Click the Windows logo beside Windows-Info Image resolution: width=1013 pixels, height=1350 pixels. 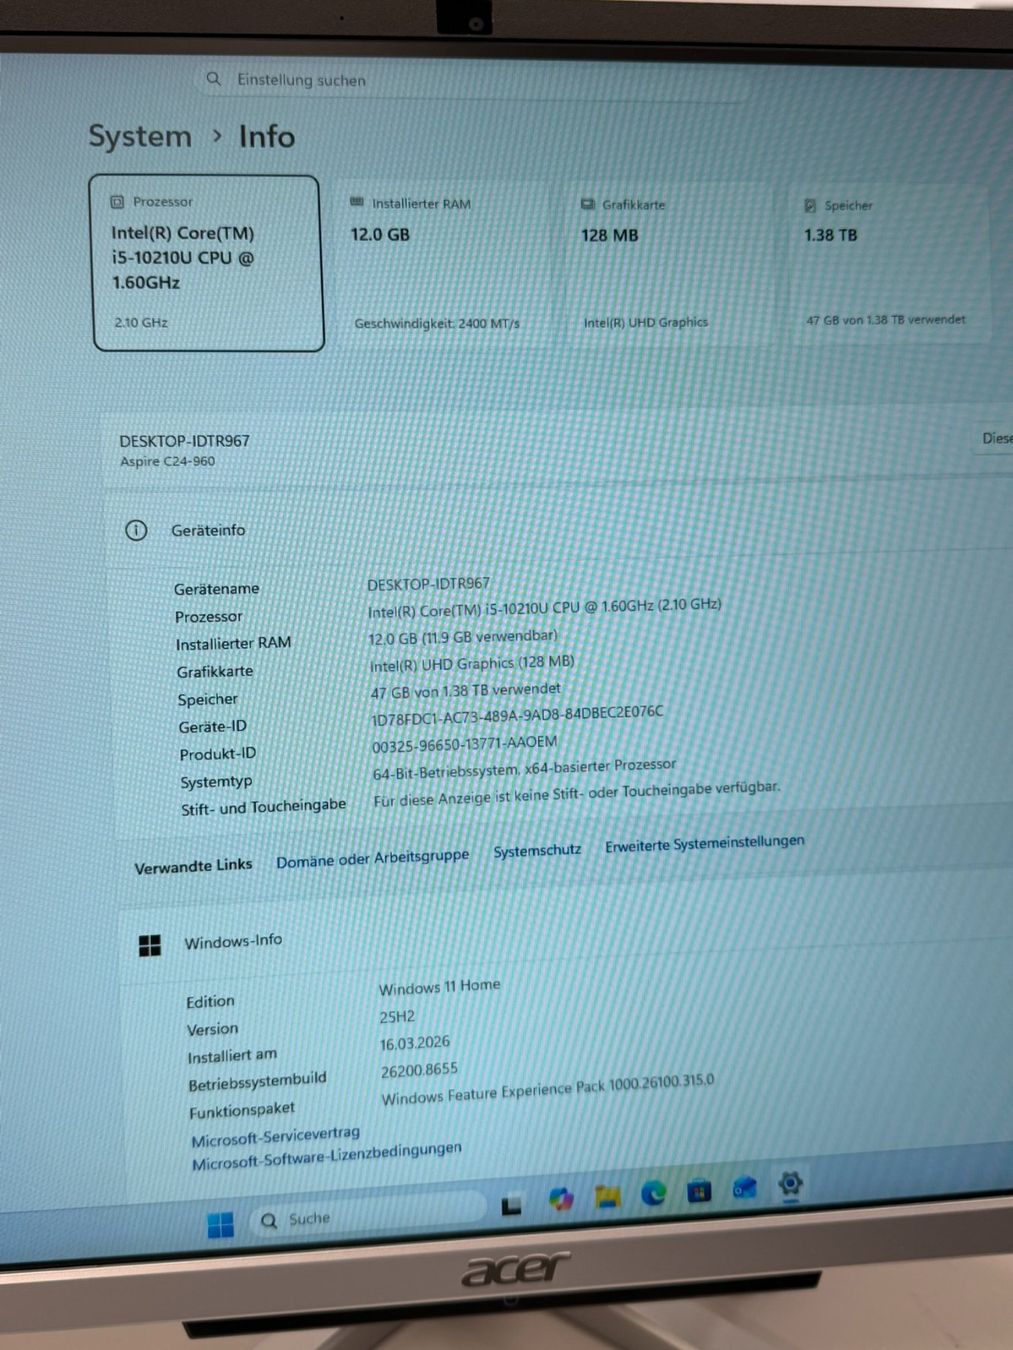pos(150,946)
